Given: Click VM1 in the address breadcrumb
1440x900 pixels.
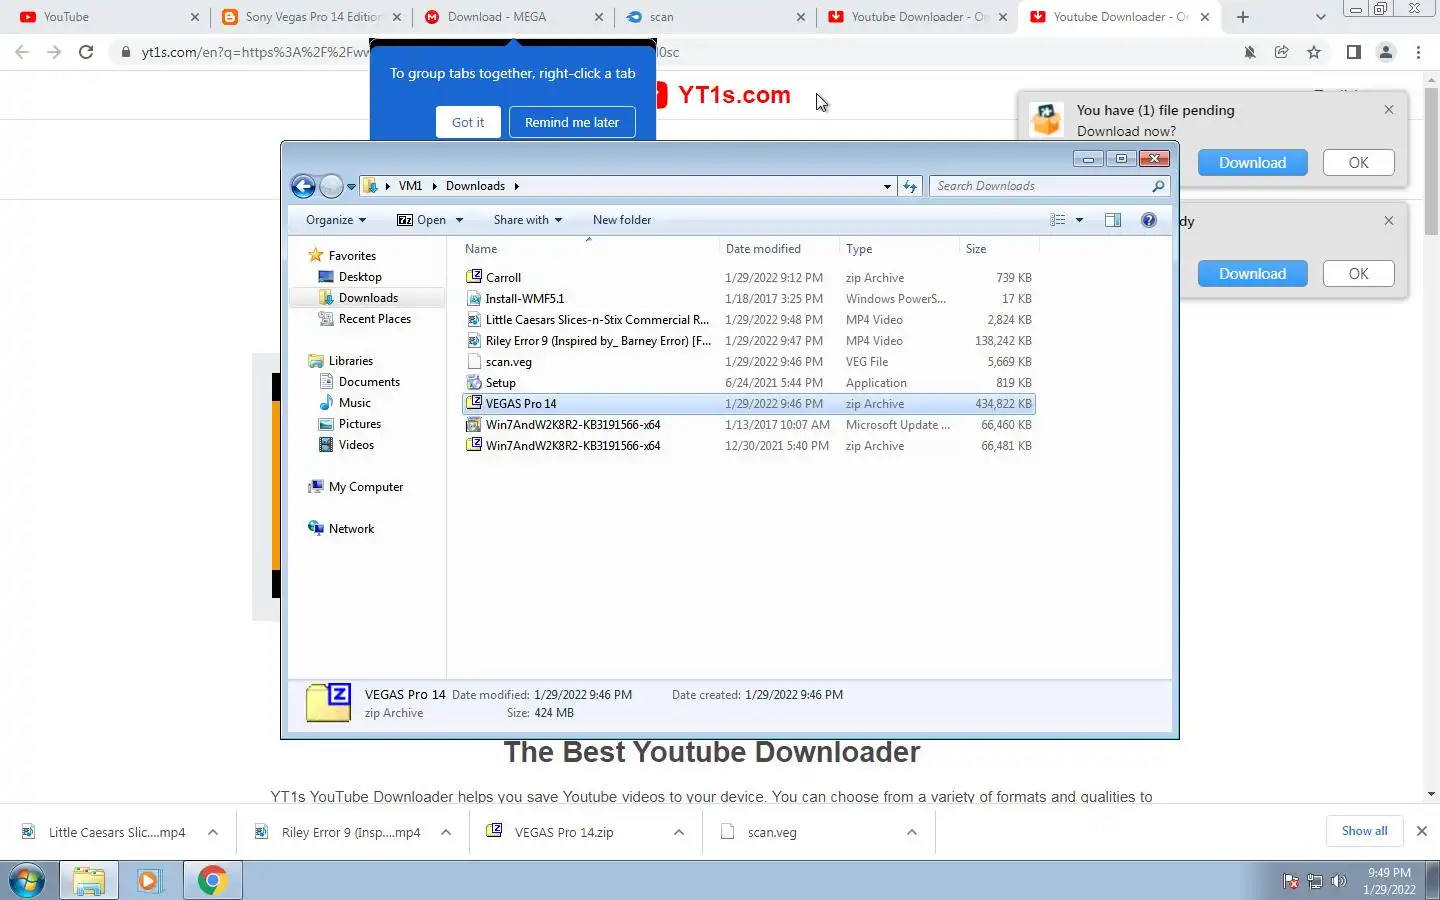Looking at the screenshot, I should pyautogui.click(x=410, y=186).
